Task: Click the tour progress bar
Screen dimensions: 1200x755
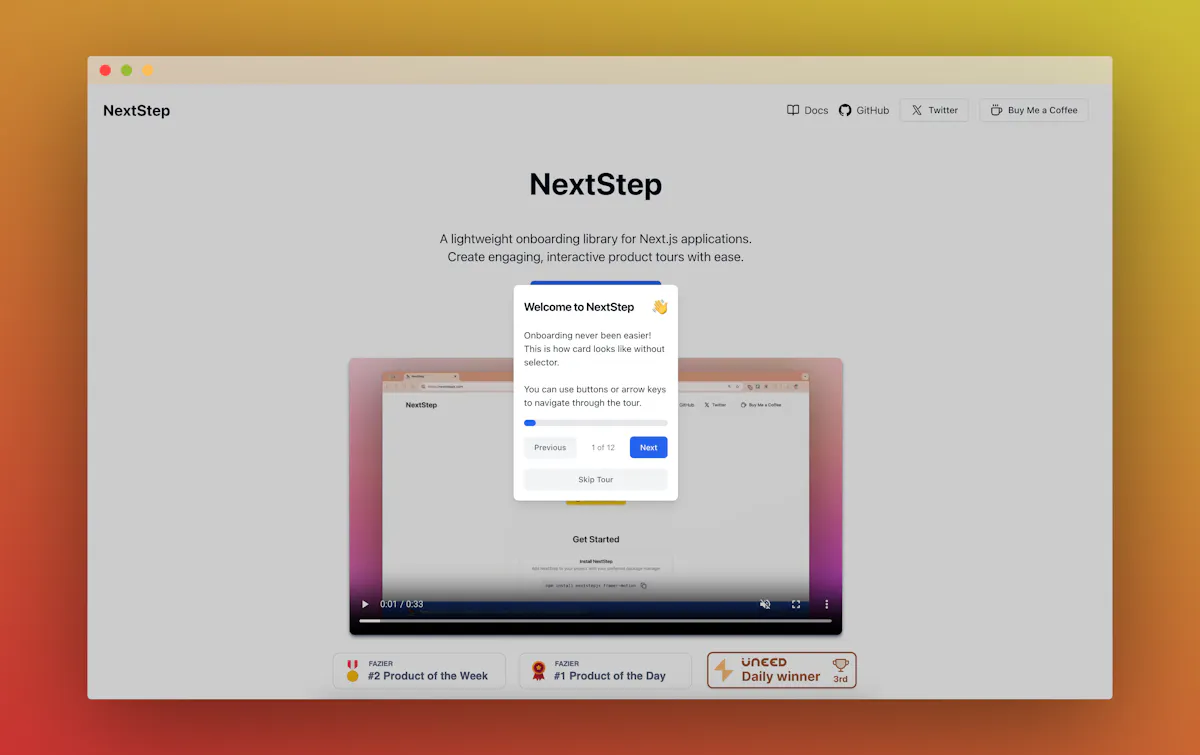Action: [595, 423]
